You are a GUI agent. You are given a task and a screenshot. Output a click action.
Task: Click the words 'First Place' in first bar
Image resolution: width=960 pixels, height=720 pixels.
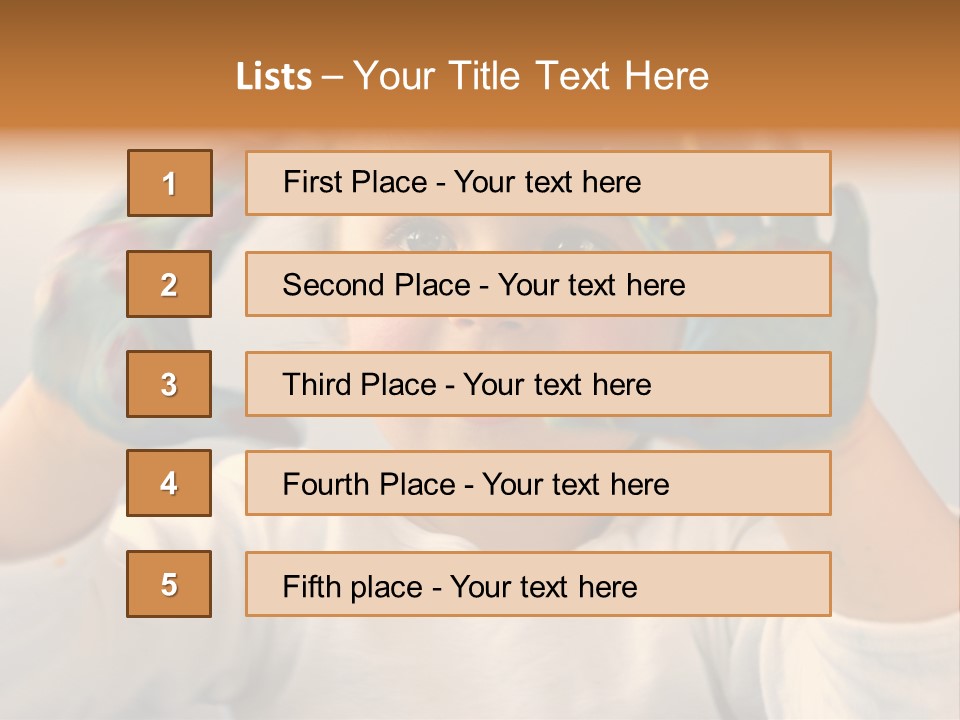[355, 182]
